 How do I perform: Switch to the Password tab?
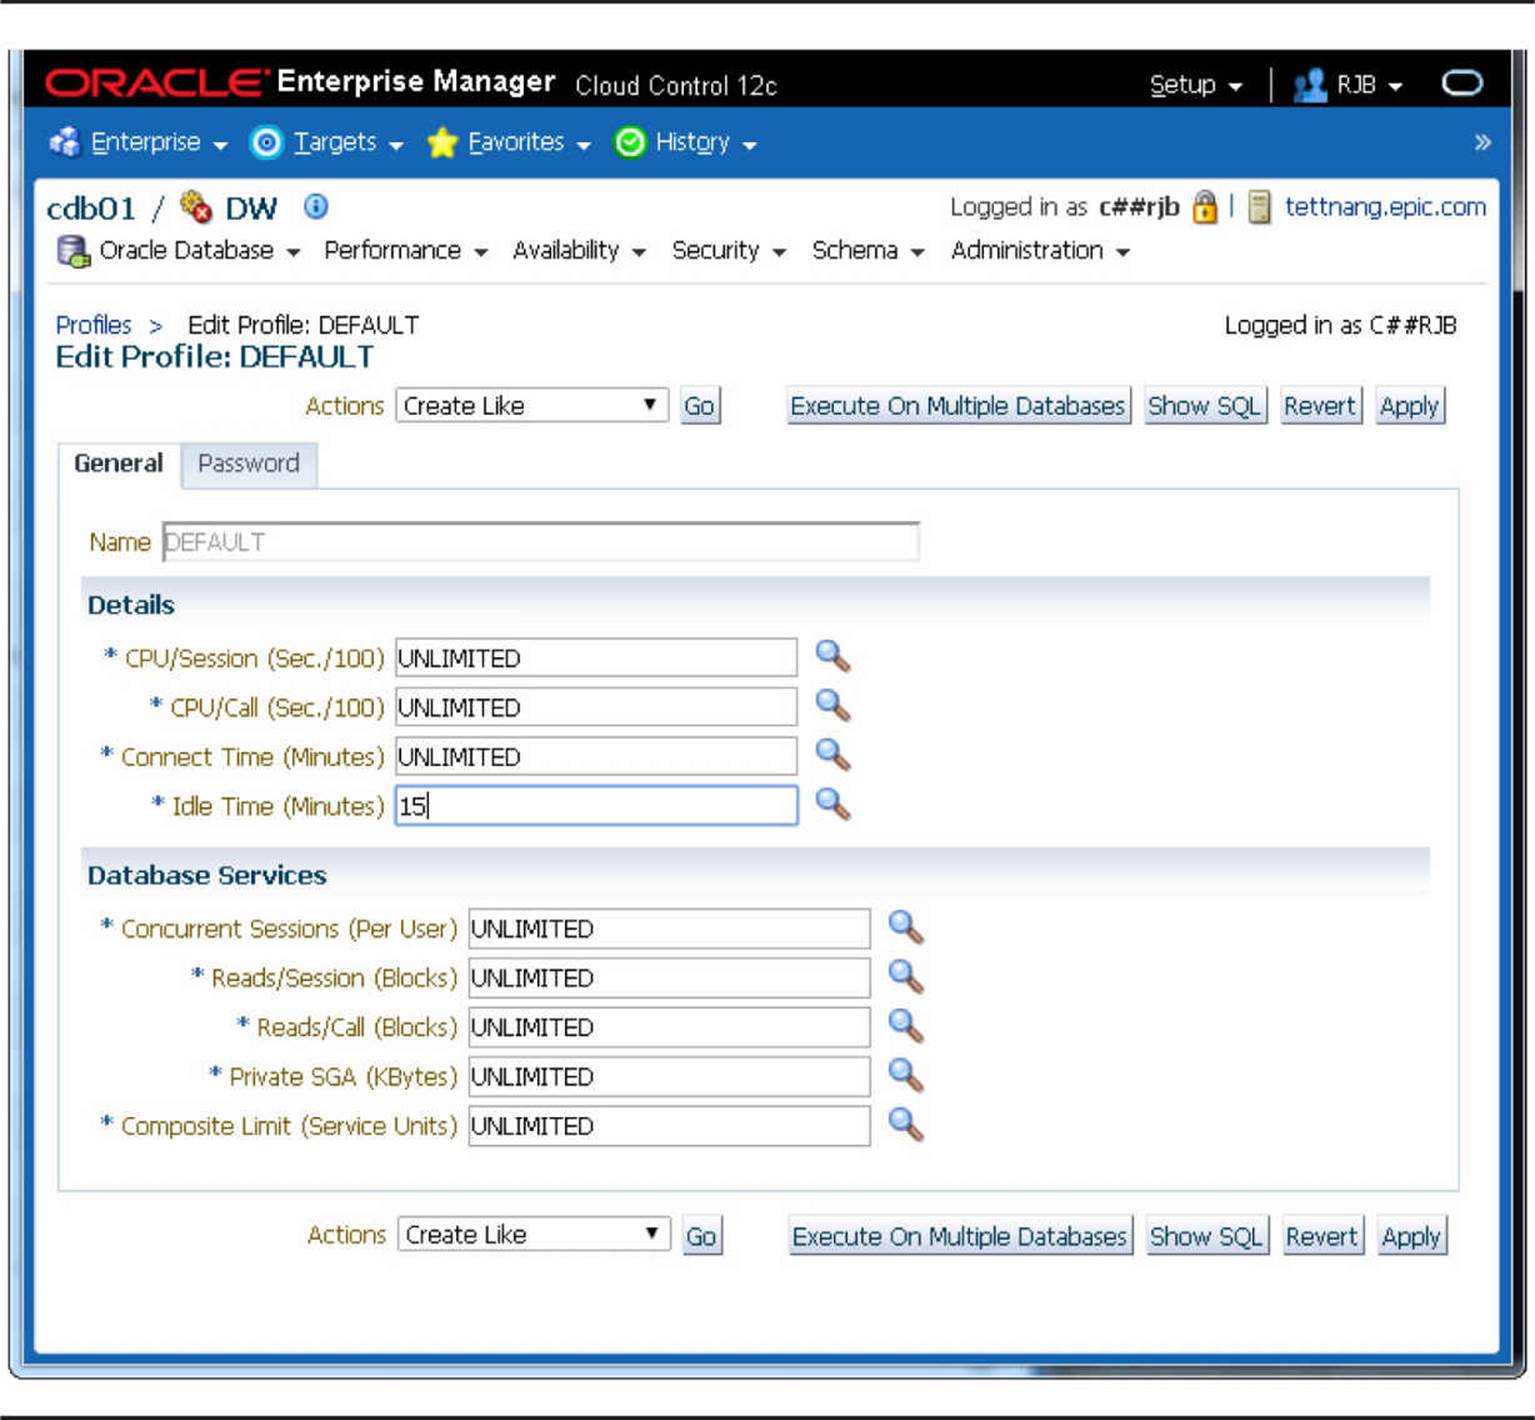click(248, 463)
